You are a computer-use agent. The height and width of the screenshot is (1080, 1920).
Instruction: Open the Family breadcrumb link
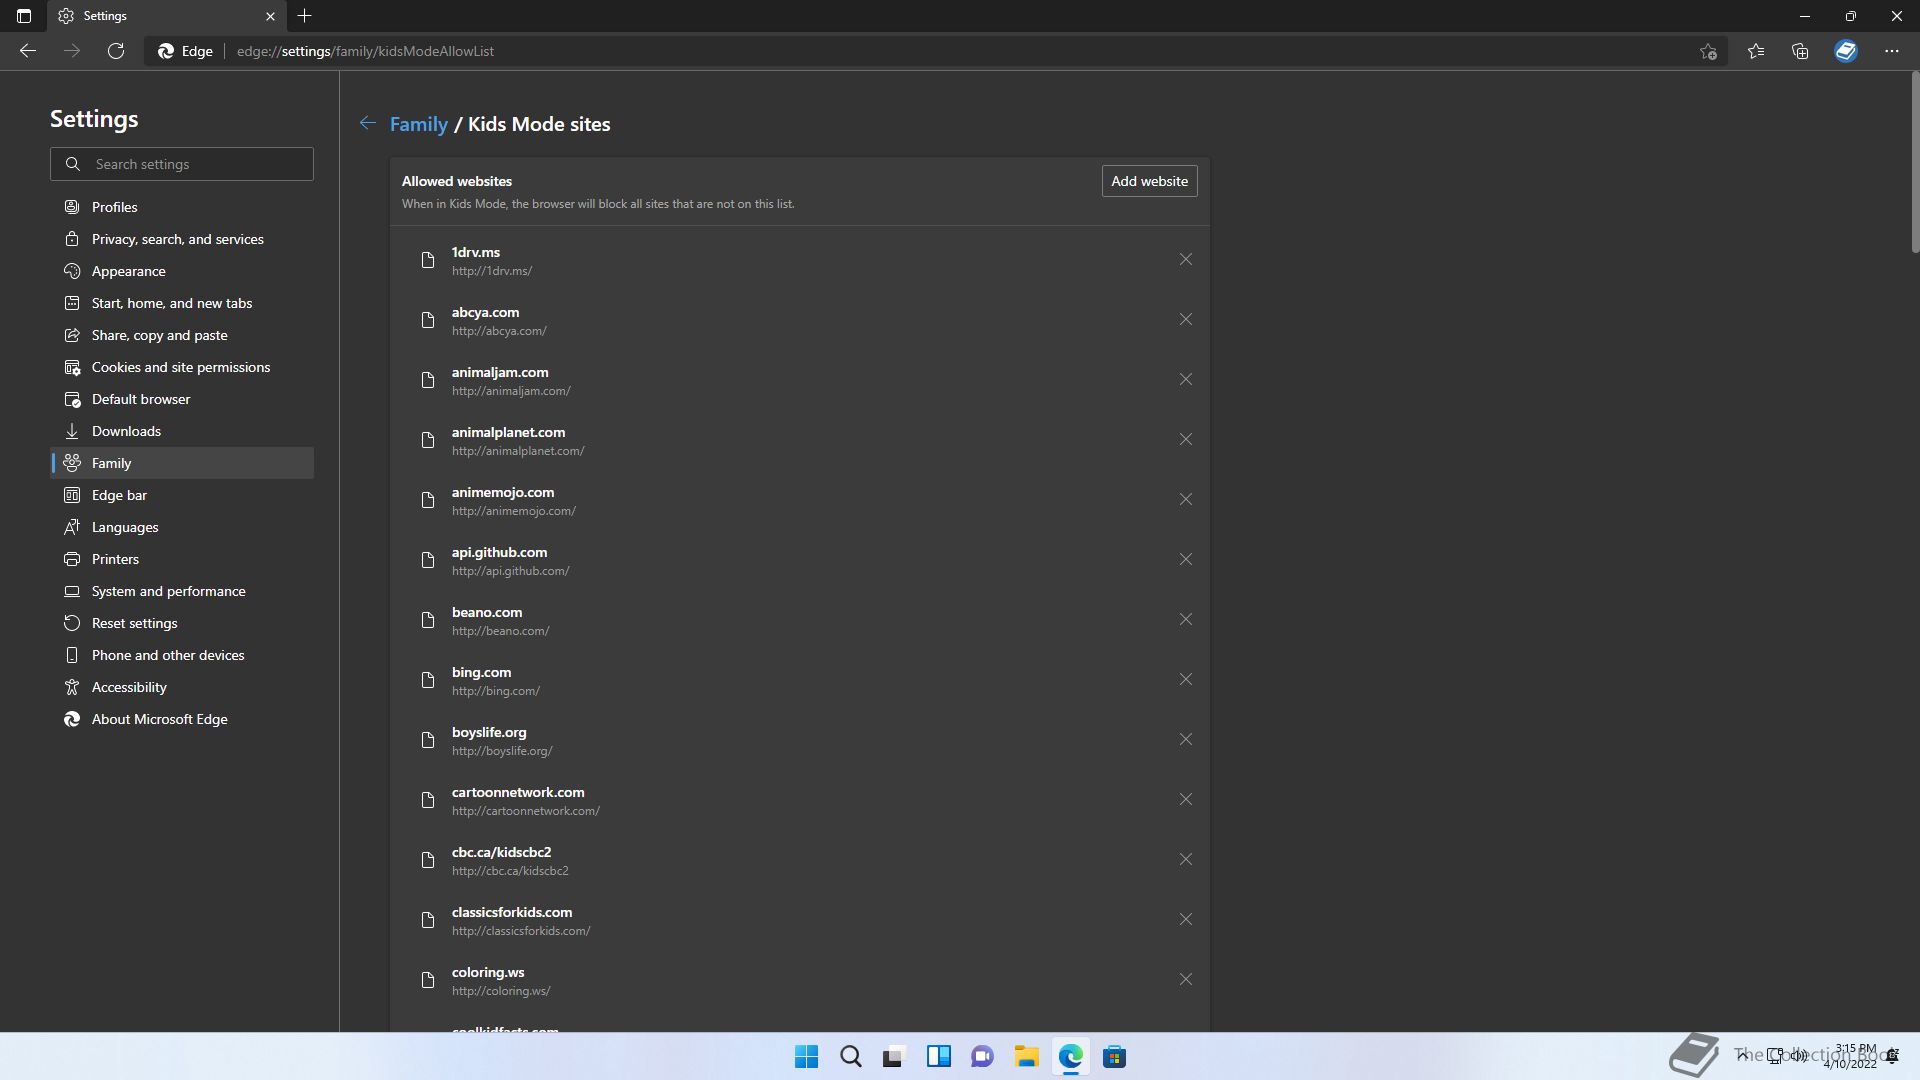pyautogui.click(x=418, y=124)
